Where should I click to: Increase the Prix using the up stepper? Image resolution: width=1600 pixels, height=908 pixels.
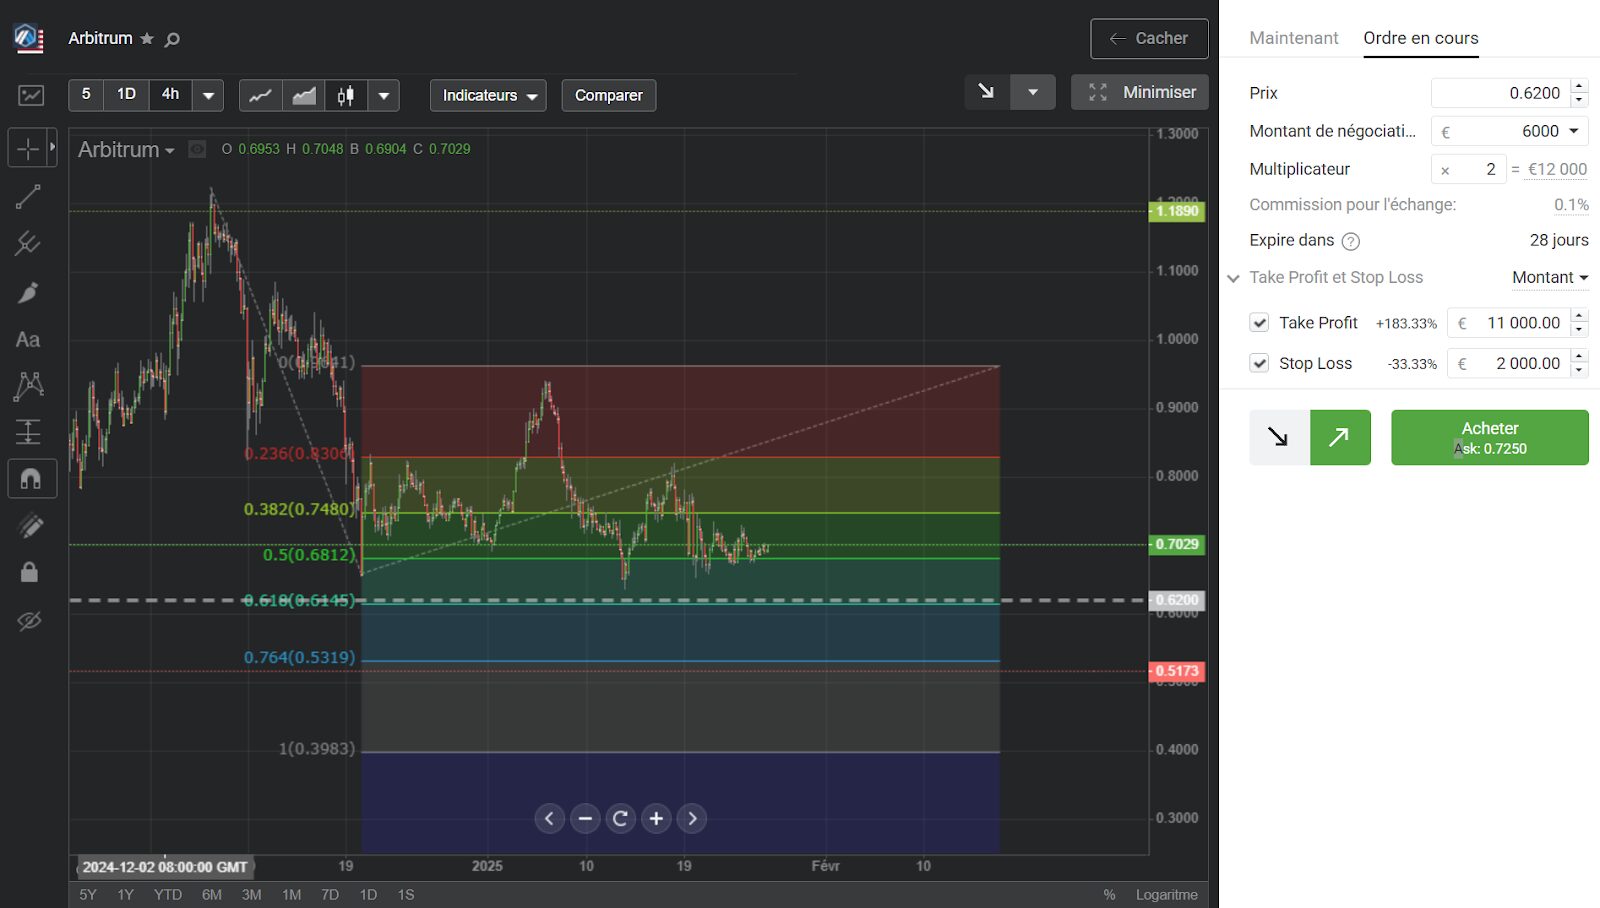click(1578, 87)
